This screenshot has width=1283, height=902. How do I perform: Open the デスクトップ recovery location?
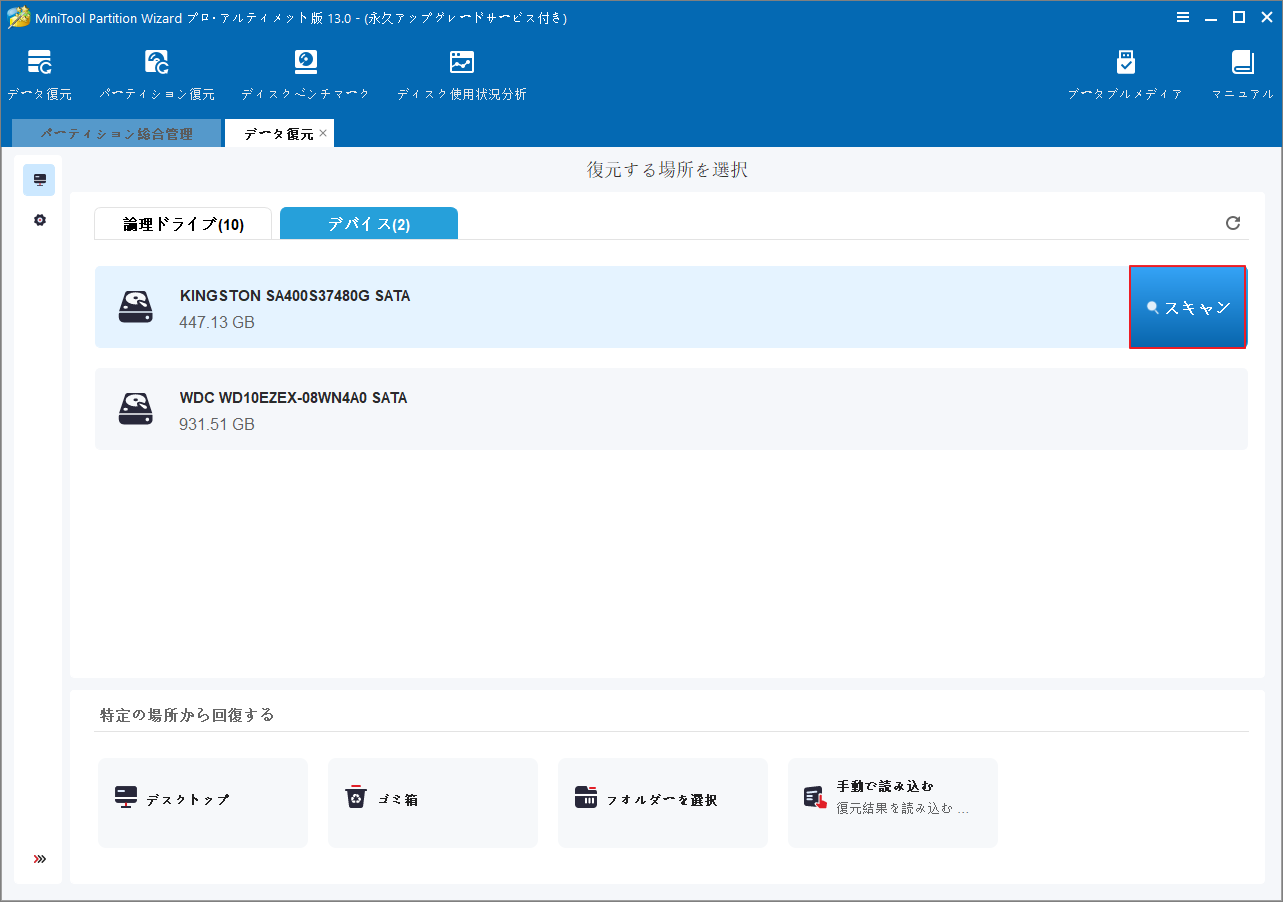pyautogui.click(x=202, y=801)
